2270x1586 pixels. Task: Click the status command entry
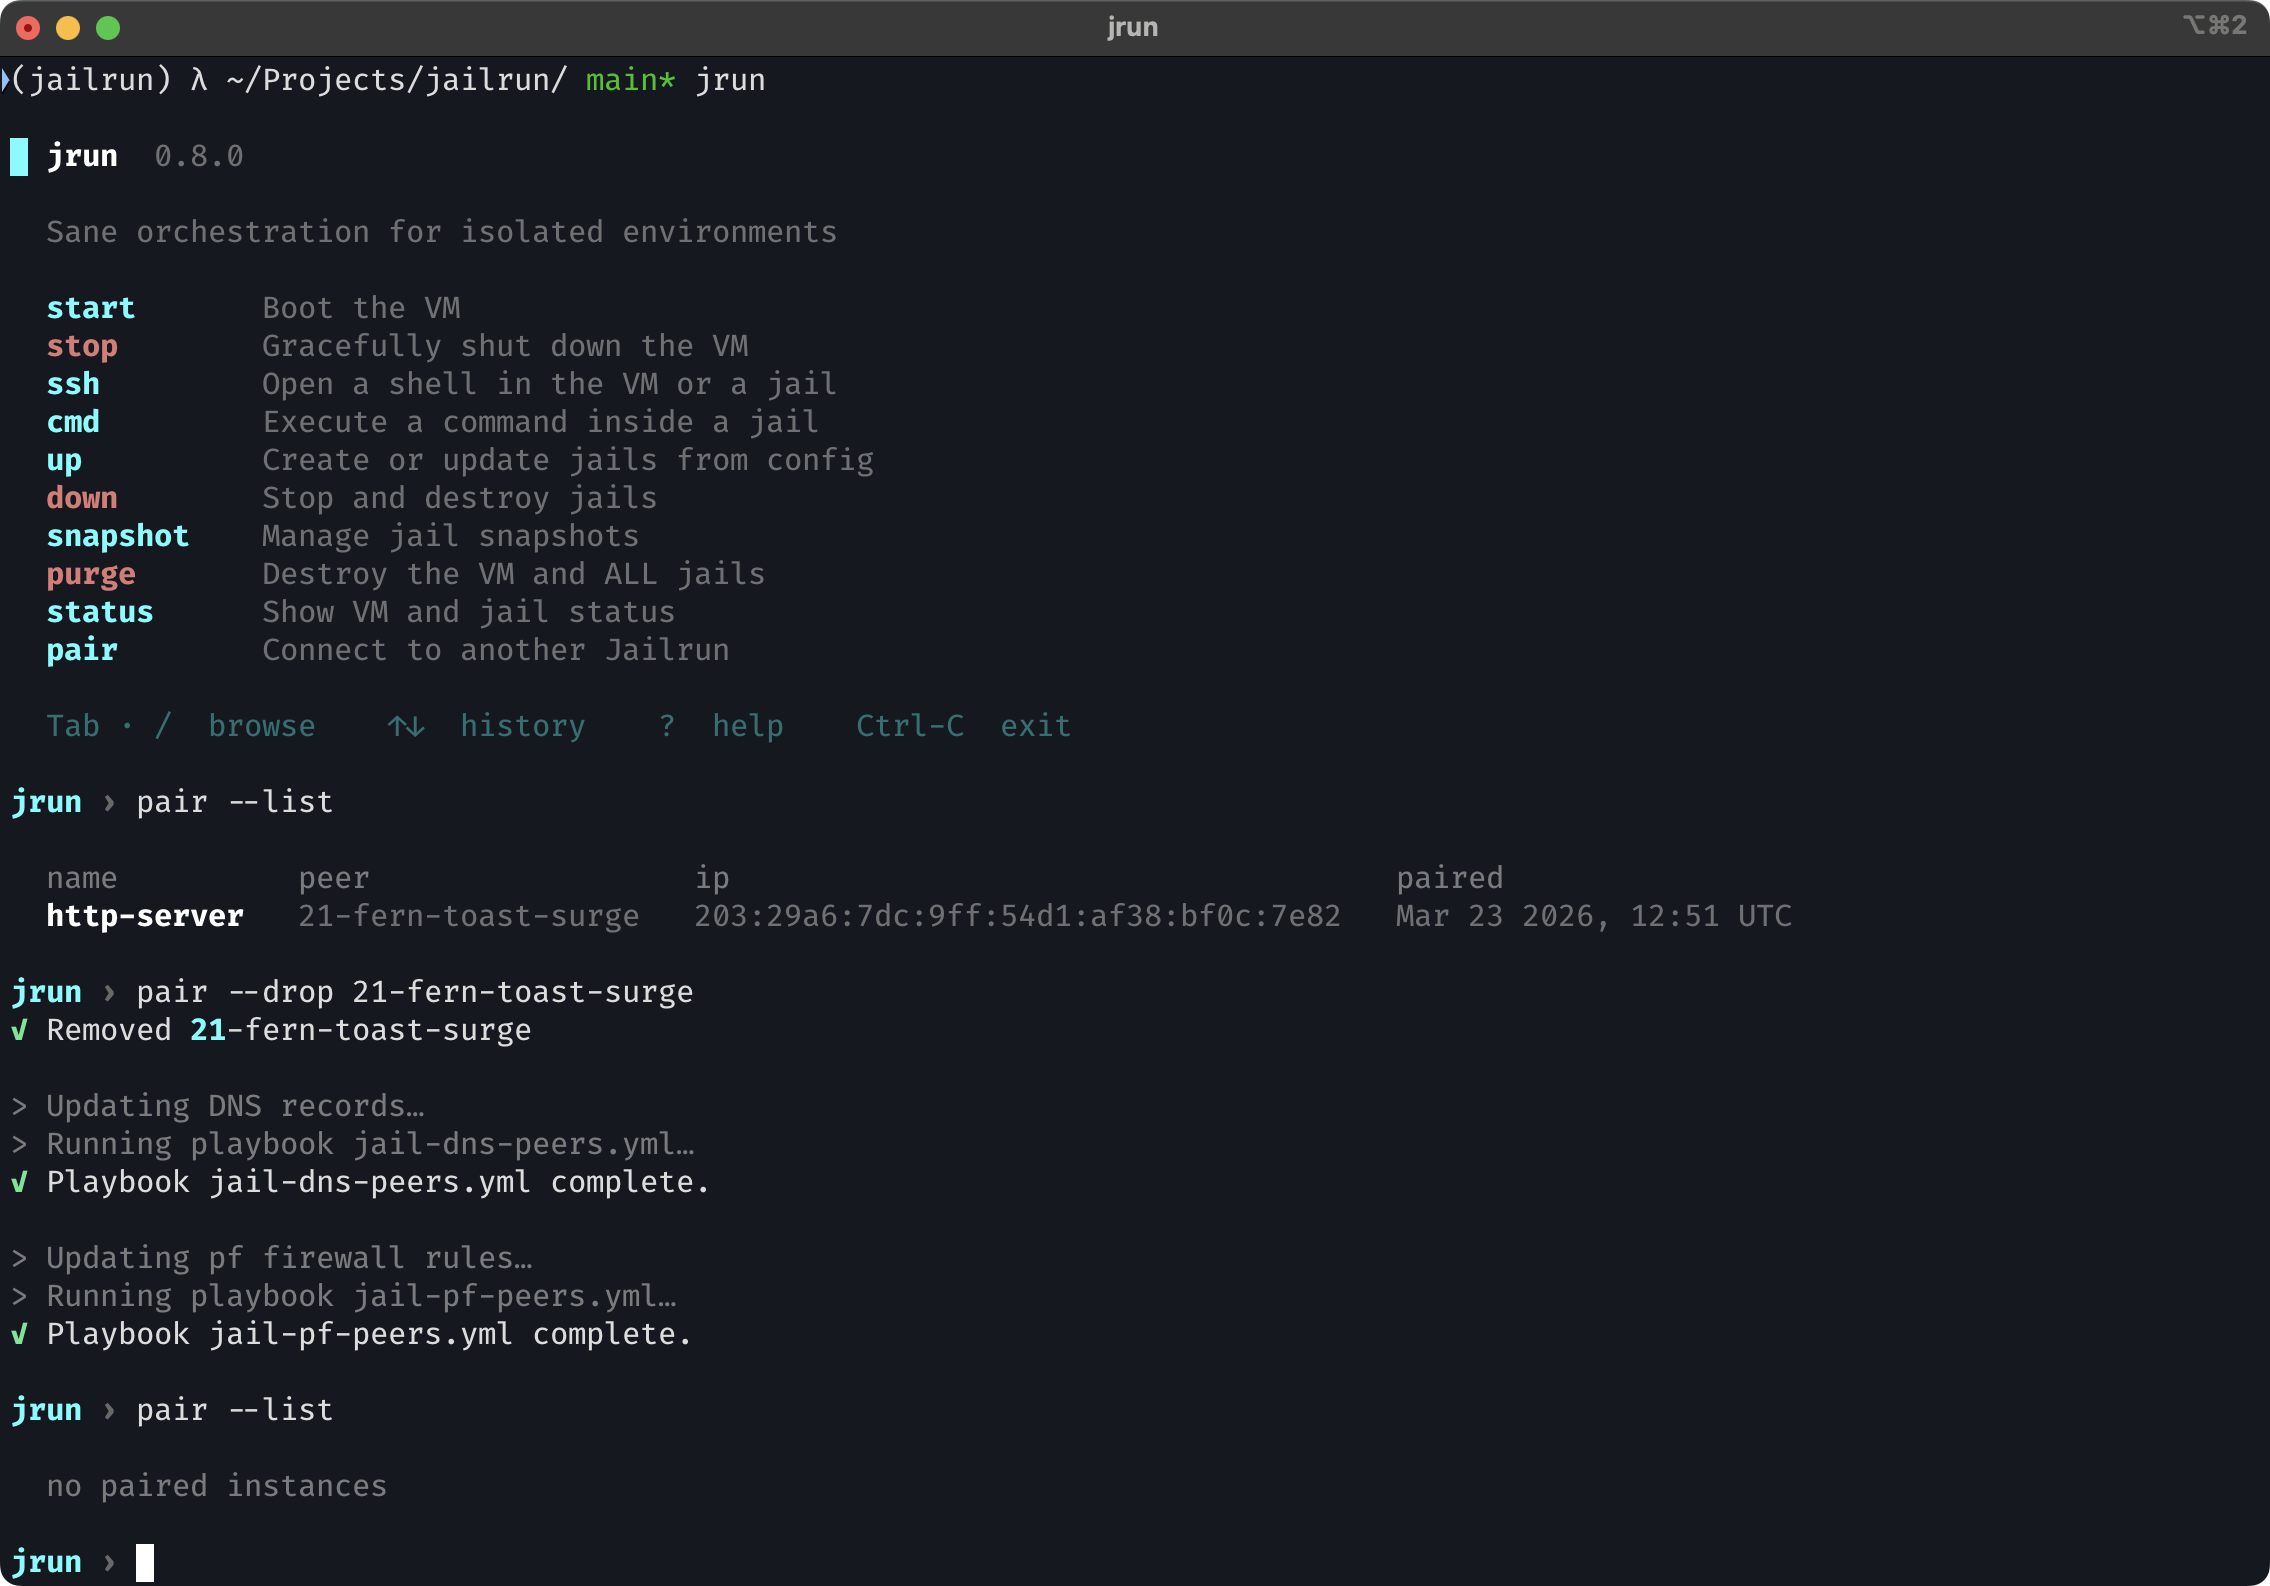click(100, 612)
